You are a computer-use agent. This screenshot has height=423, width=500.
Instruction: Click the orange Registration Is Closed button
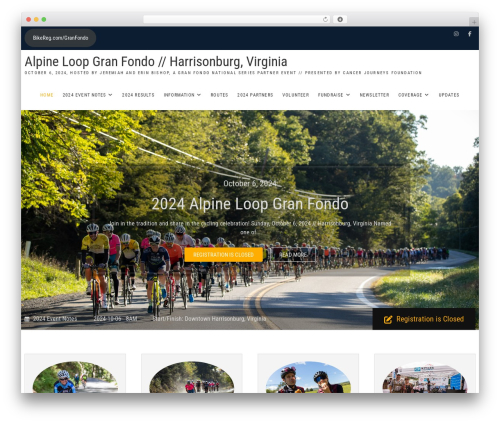(x=223, y=255)
